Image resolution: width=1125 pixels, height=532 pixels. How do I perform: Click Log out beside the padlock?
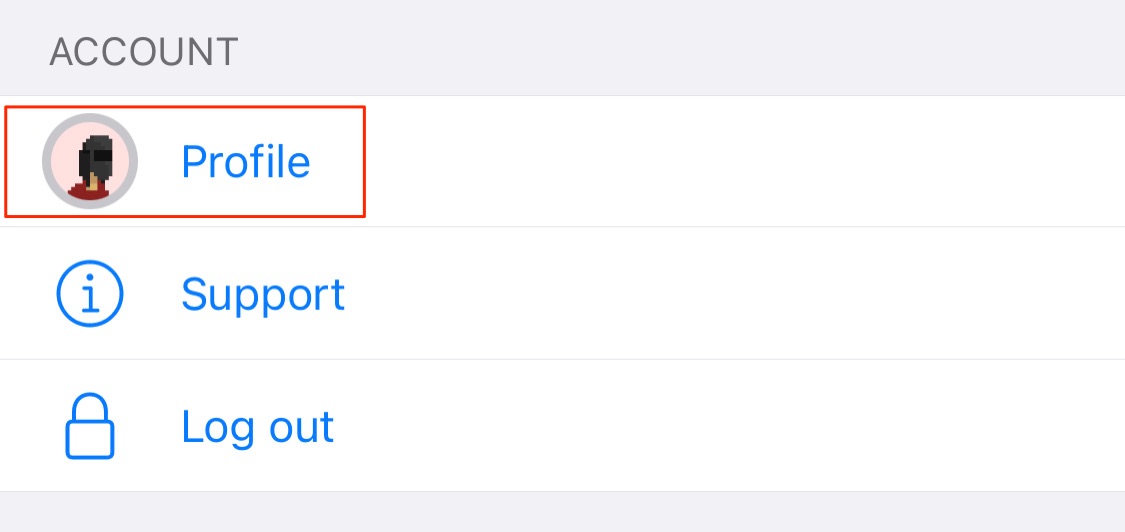tap(257, 427)
